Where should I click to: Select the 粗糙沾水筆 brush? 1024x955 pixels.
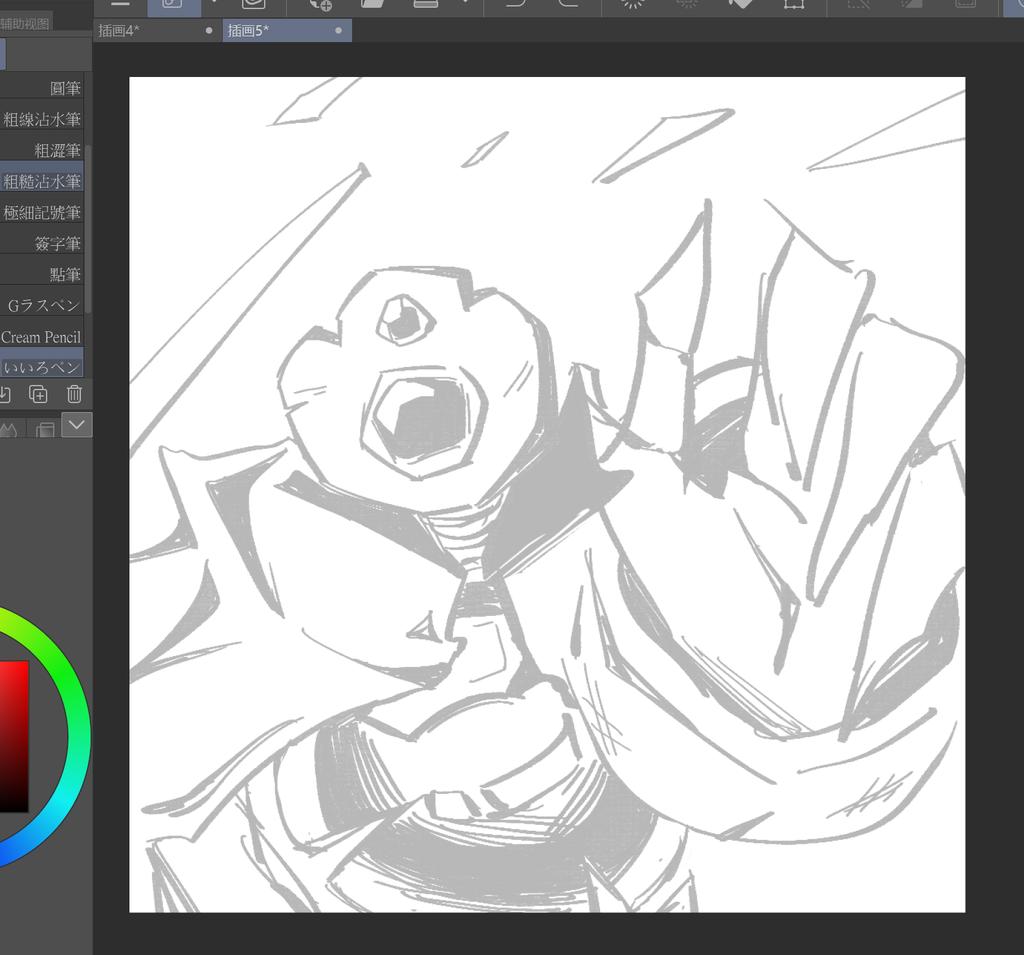click(42, 181)
